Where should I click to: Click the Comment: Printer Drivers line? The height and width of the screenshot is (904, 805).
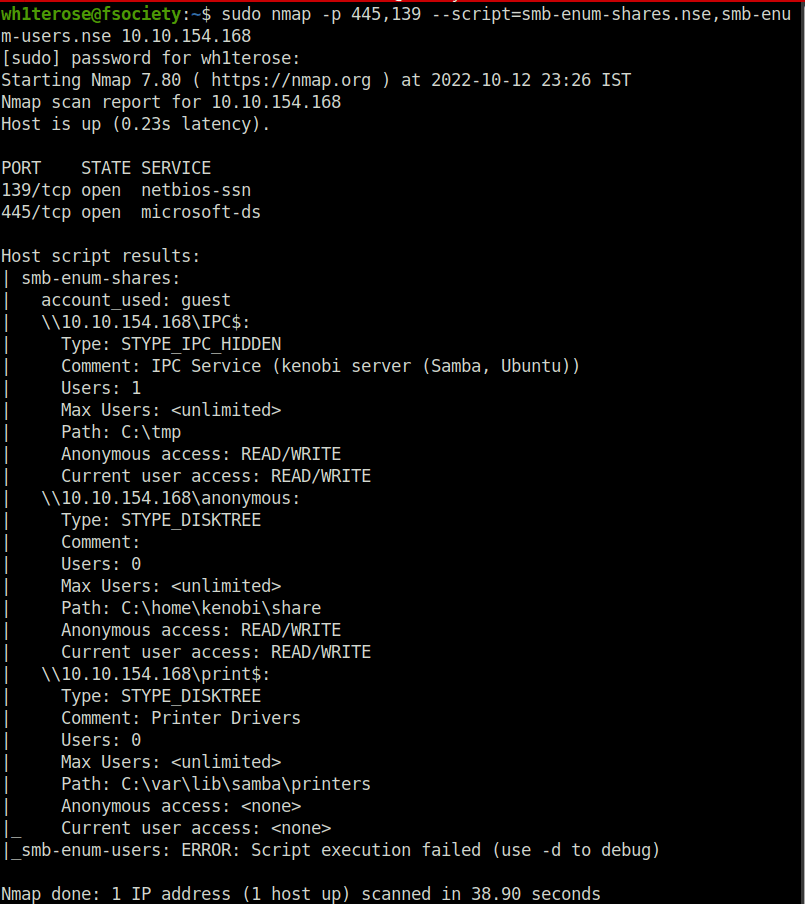(x=180, y=718)
